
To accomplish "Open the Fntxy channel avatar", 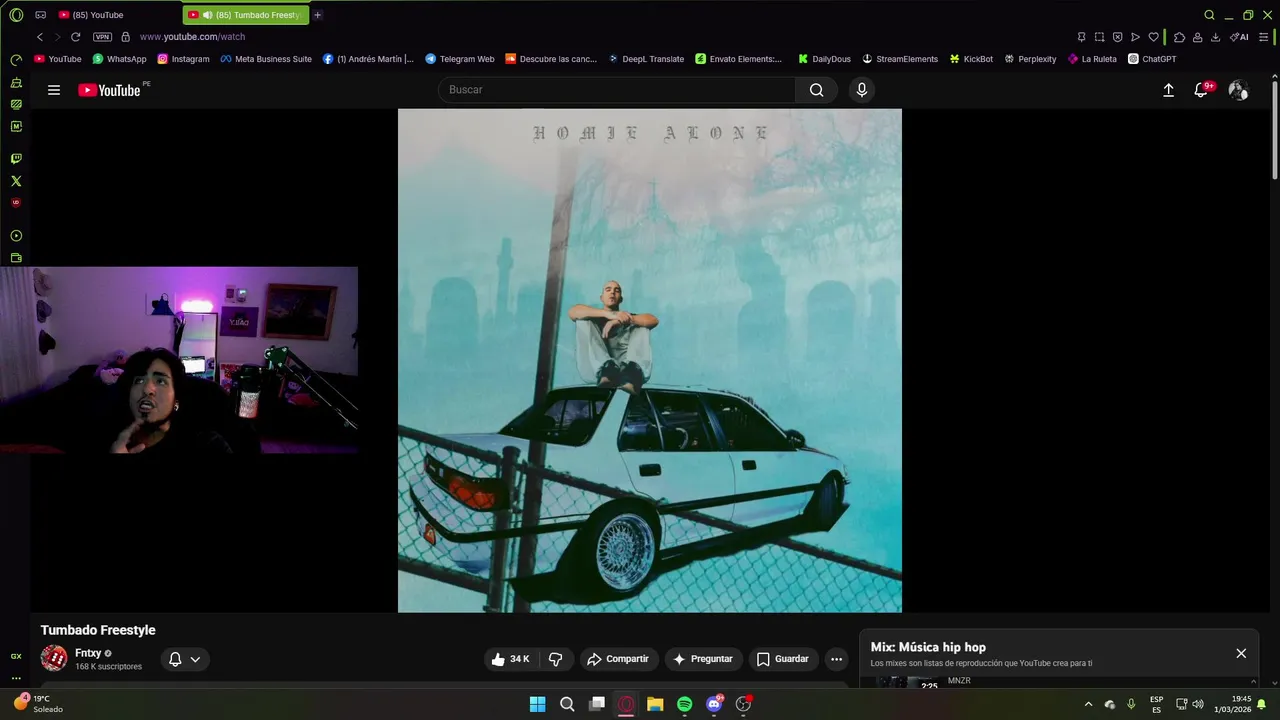I will click(54, 658).
